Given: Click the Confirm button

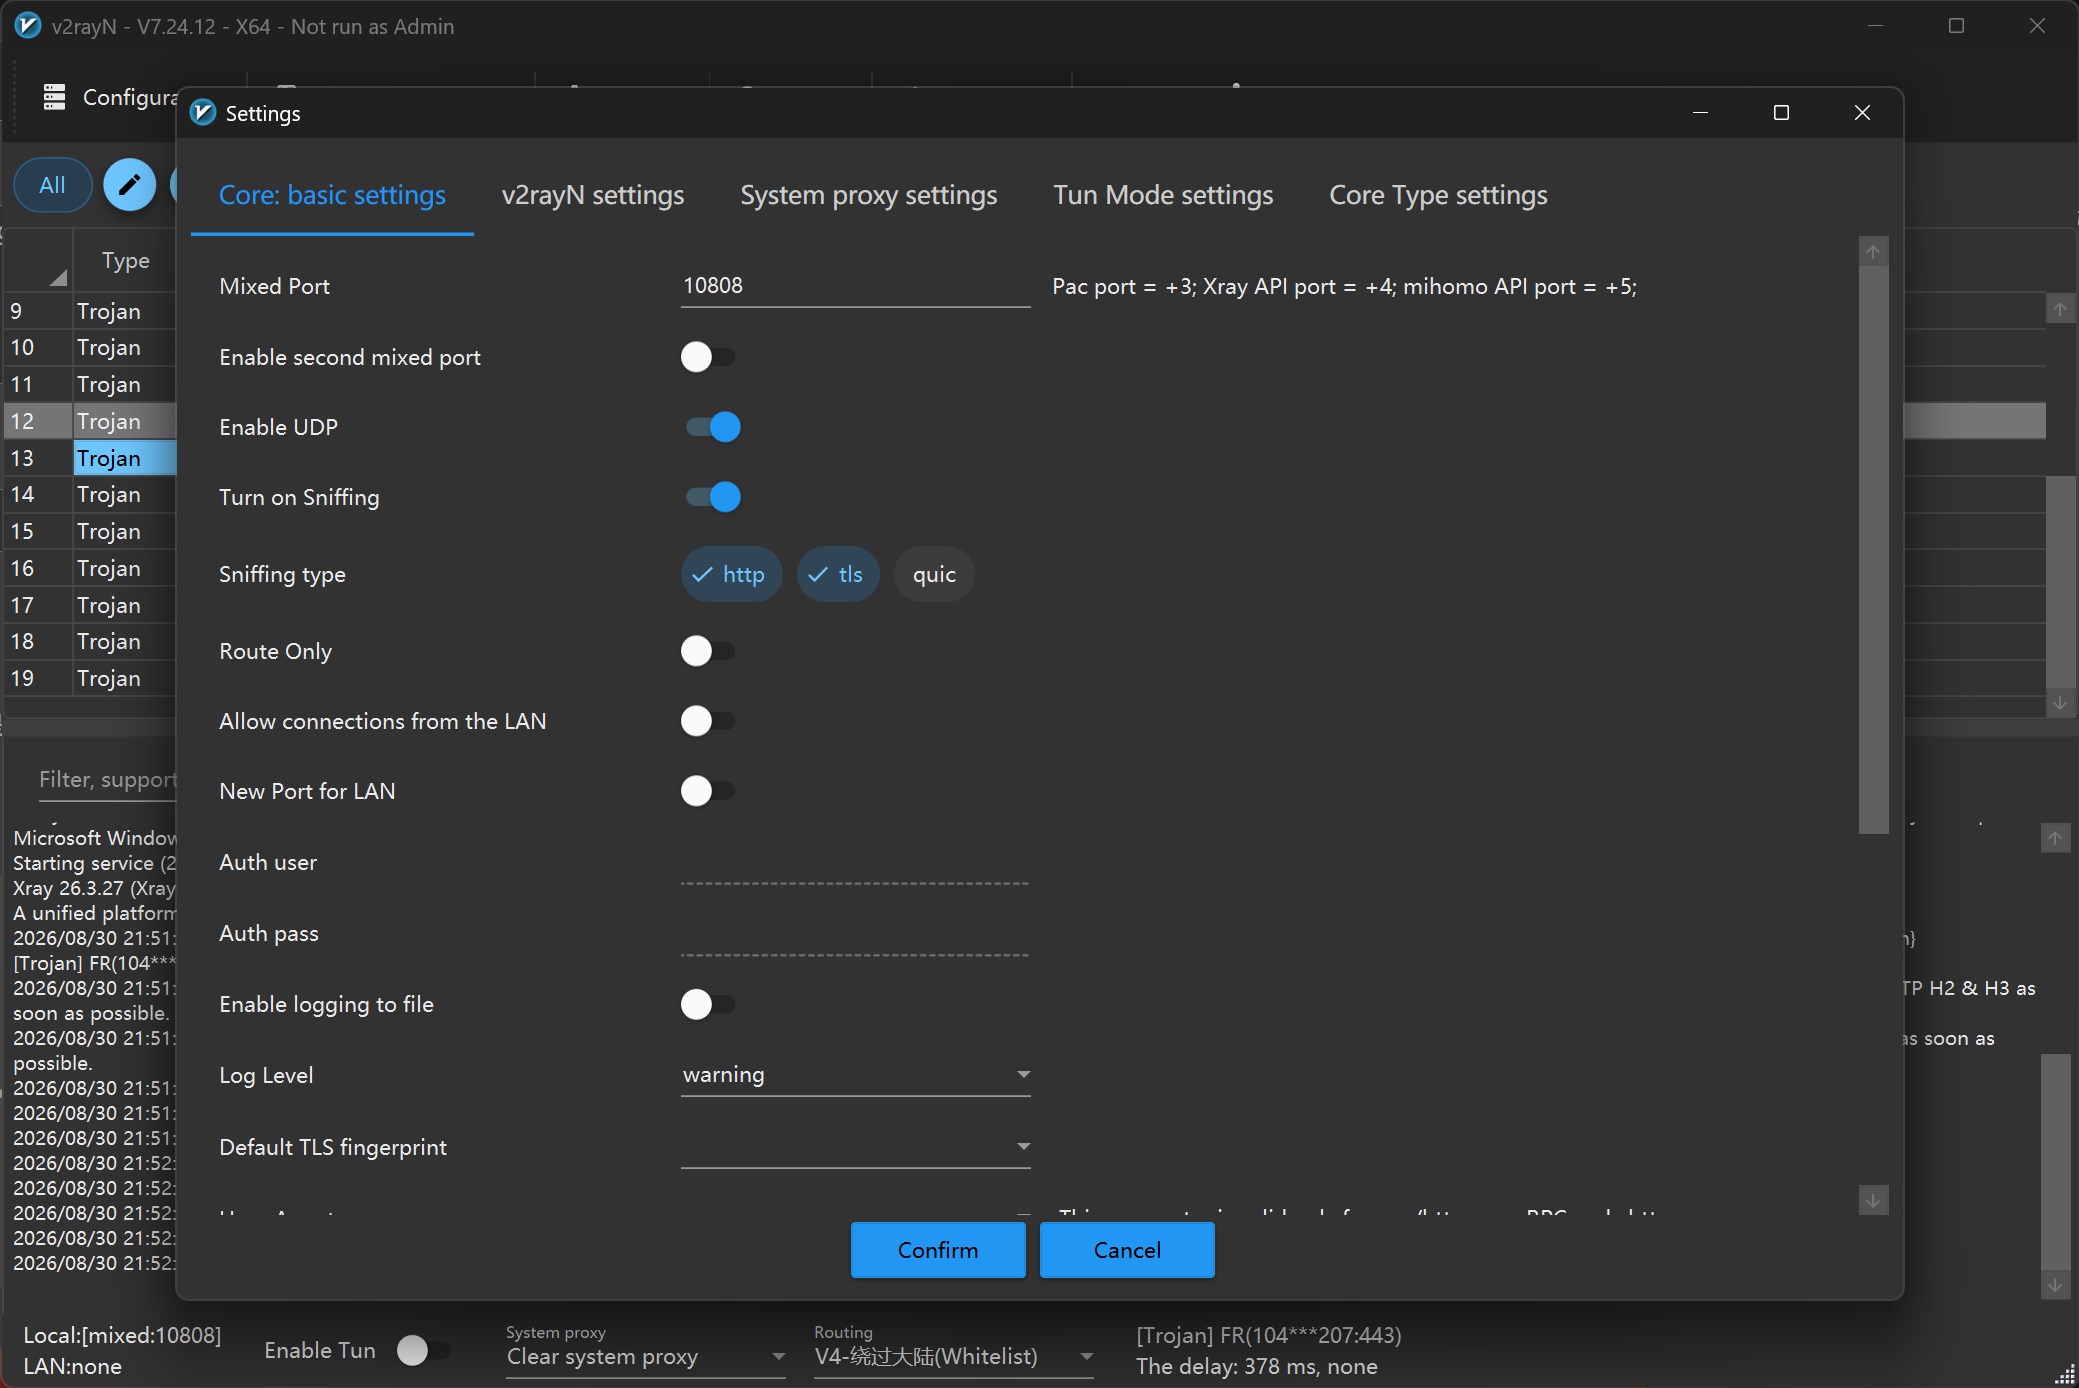Looking at the screenshot, I should 938,1250.
